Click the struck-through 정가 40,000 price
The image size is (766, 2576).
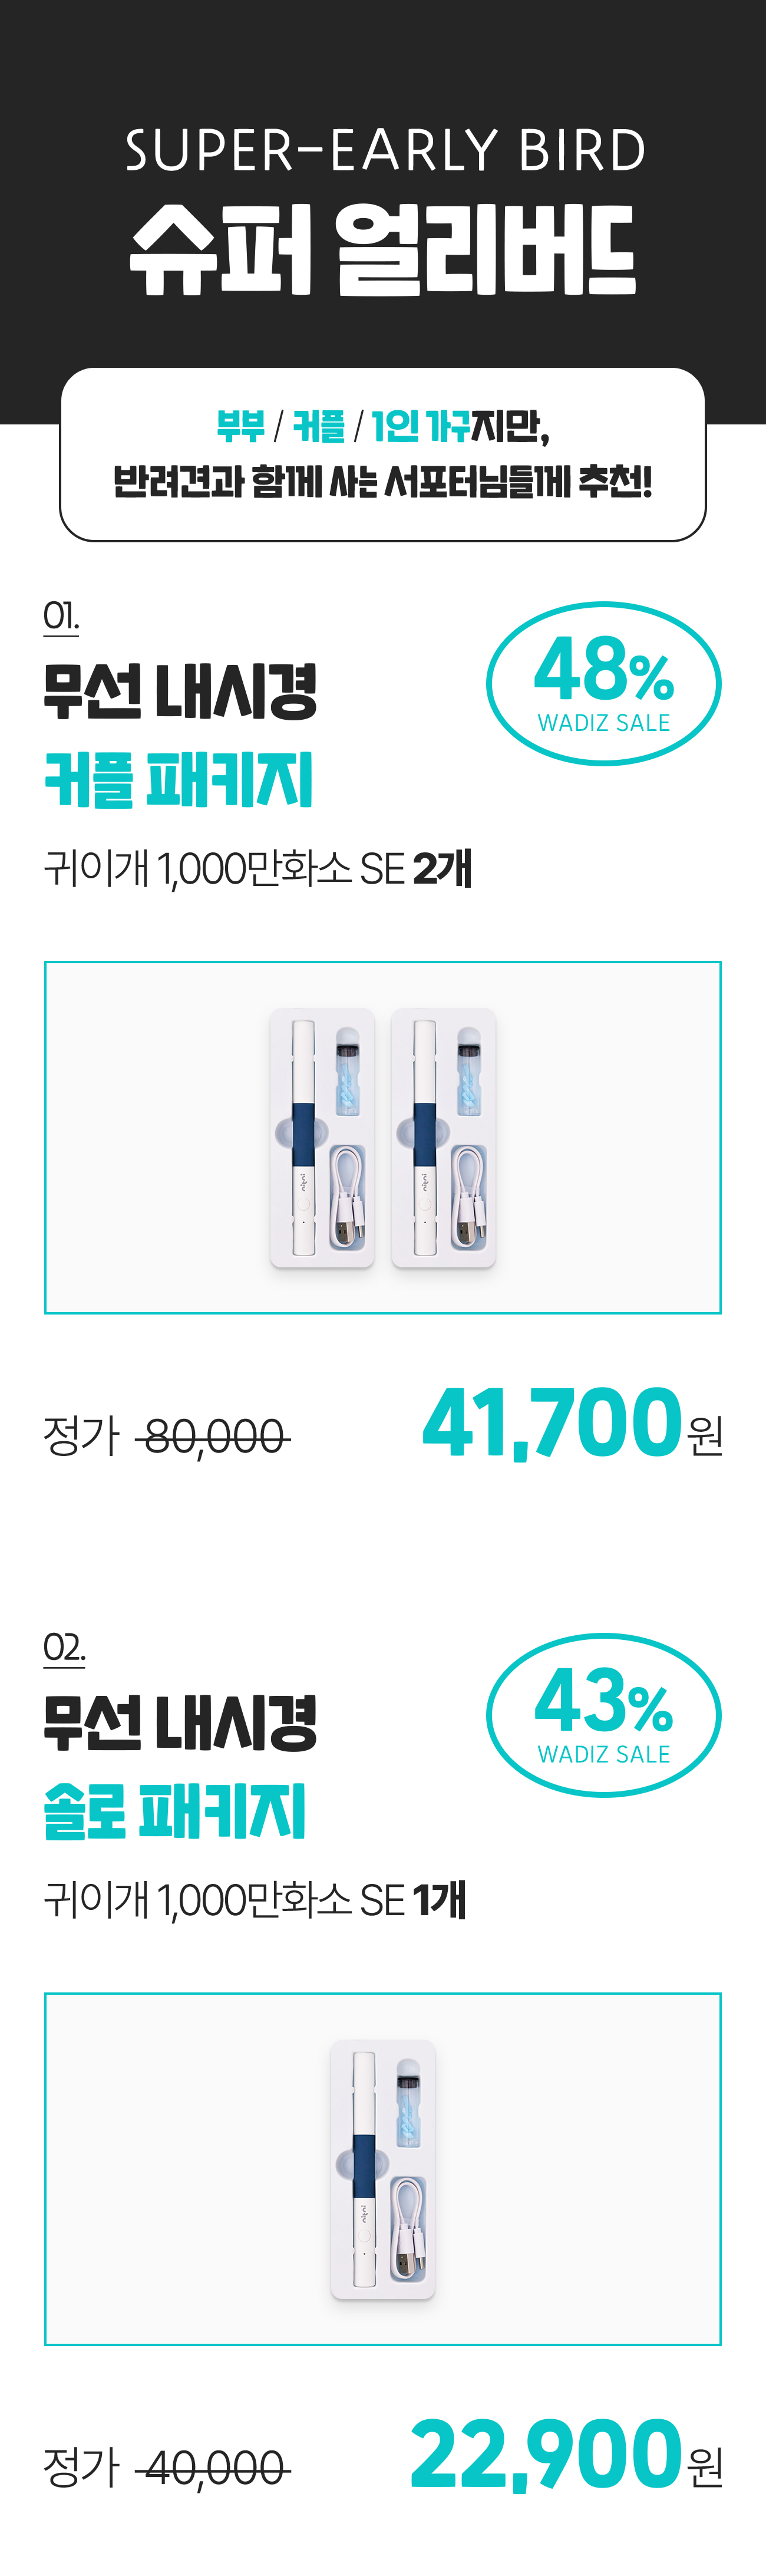point(167,2468)
